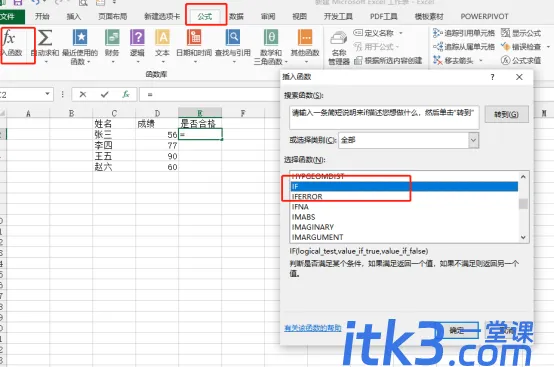The height and width of the screenshot is (367, 554).
Task: Switch to the View (视图) tab
Action: pos(299,16)
